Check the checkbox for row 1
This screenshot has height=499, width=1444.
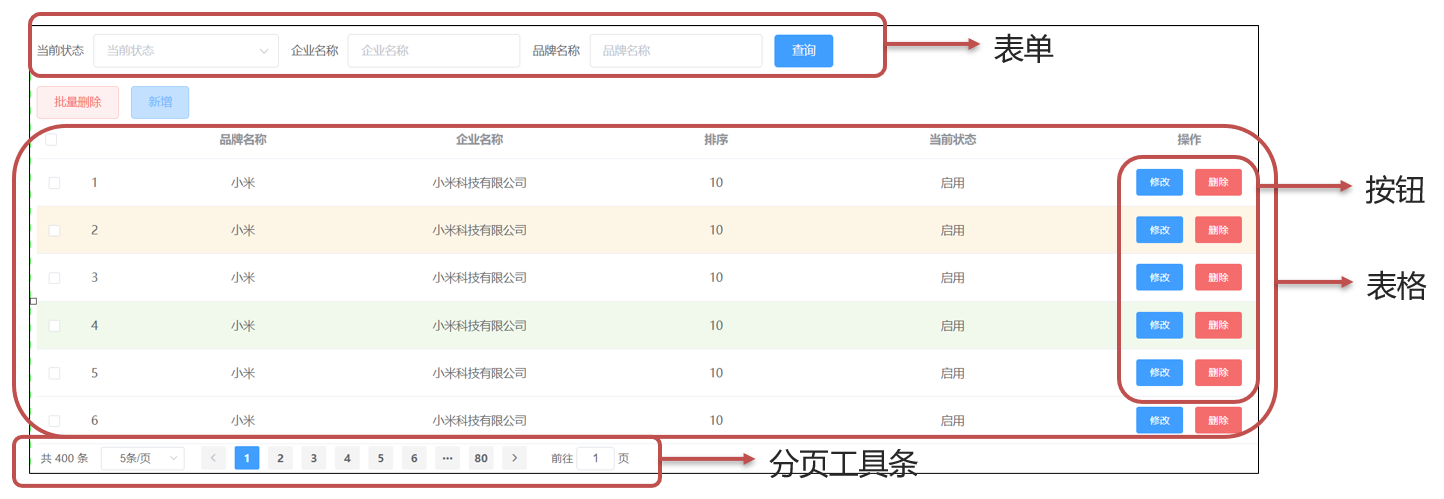tap(54, 183)
